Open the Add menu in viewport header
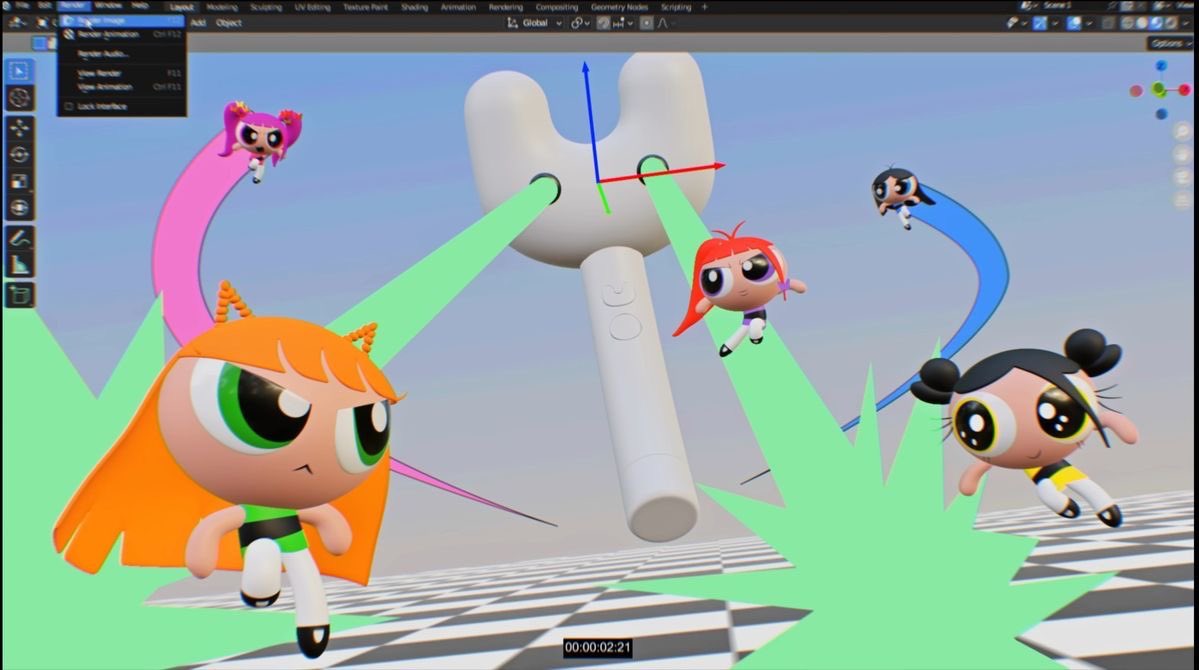Image resolution: width=1199 pixels, height=670 pixels. tap(198, 23)
